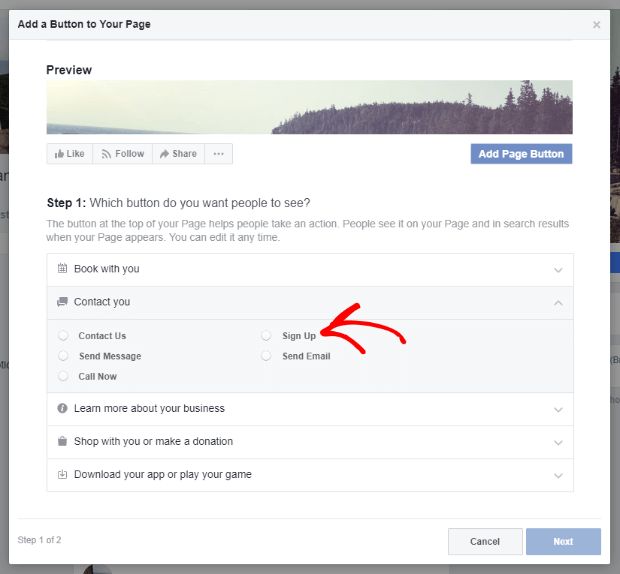Click Shop with you or make a donation label
This screenshot has height=574, width=620.
click(x=153, y=441)
